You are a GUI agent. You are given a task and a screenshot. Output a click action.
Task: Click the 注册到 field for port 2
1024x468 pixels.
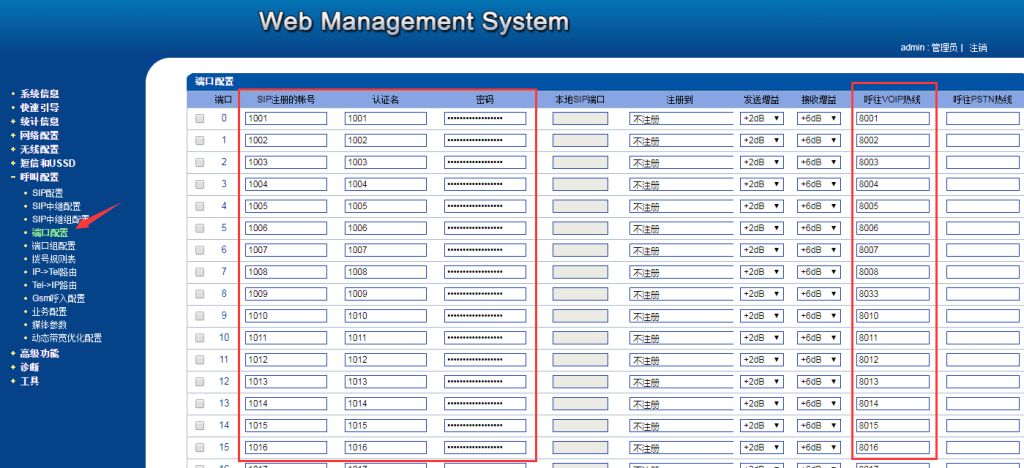(674, 162)
